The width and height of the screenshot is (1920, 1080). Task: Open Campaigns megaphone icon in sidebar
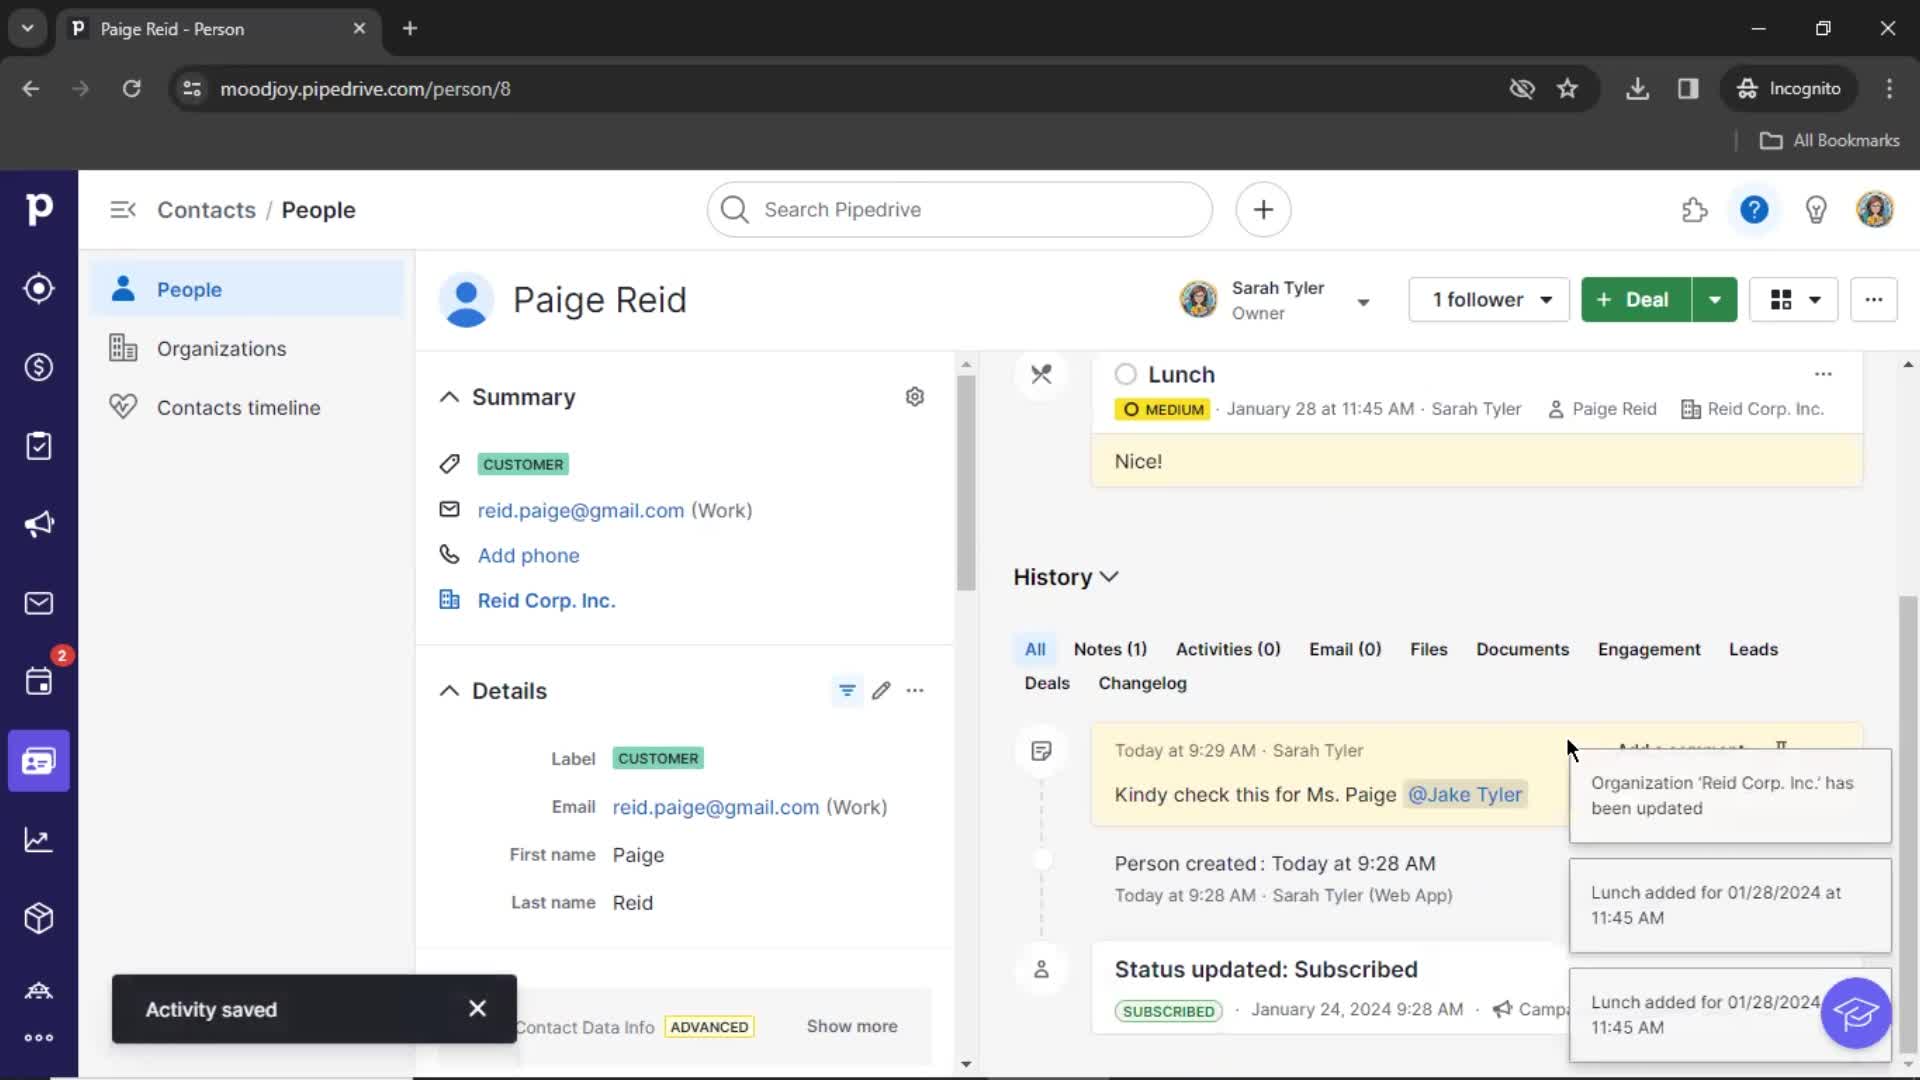39,524
